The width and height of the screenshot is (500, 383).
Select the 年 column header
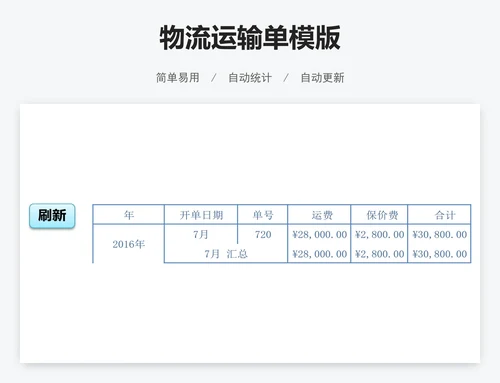[129, 215]
